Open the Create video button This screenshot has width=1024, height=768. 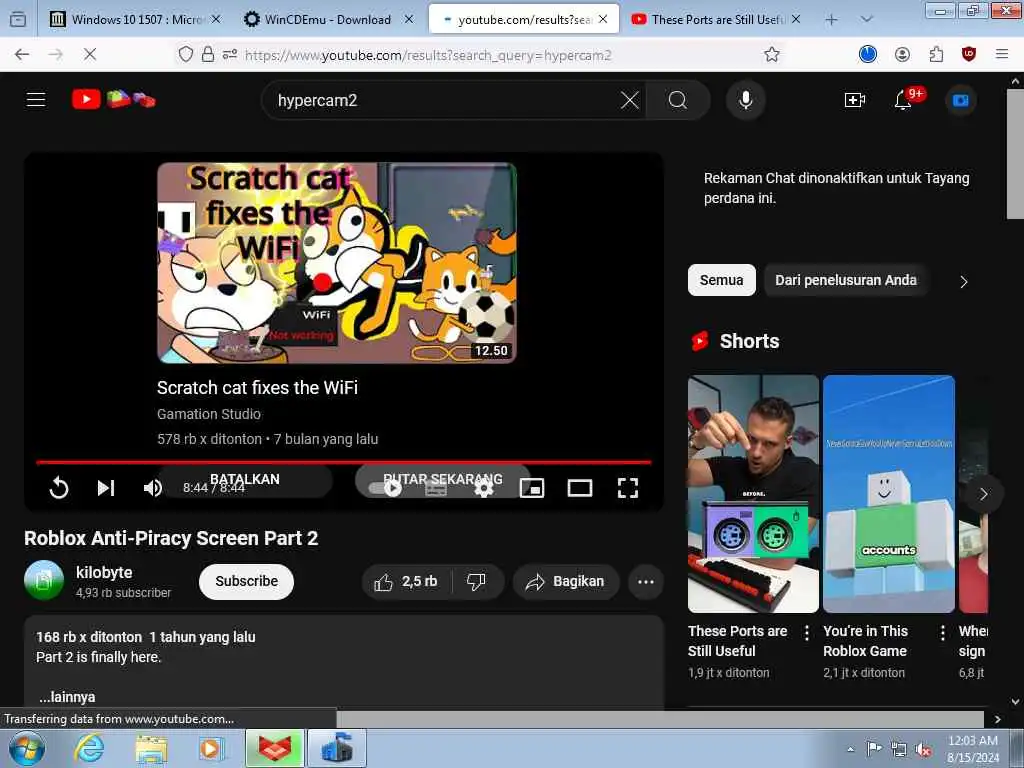click(854, 100)
